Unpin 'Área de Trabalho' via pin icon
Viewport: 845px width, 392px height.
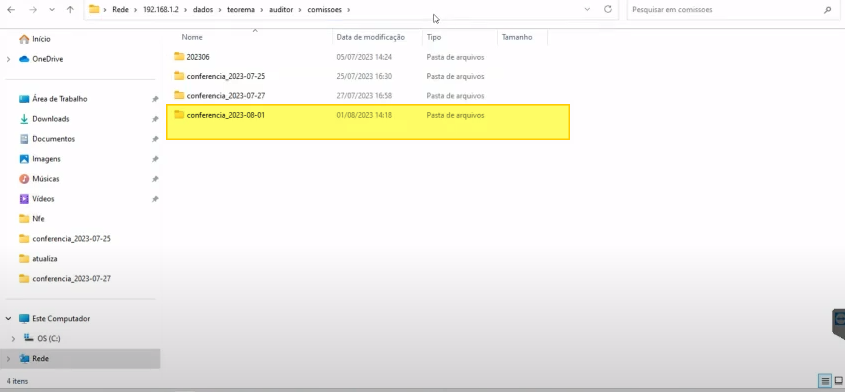pyautogui.click(x=155, y=99)
